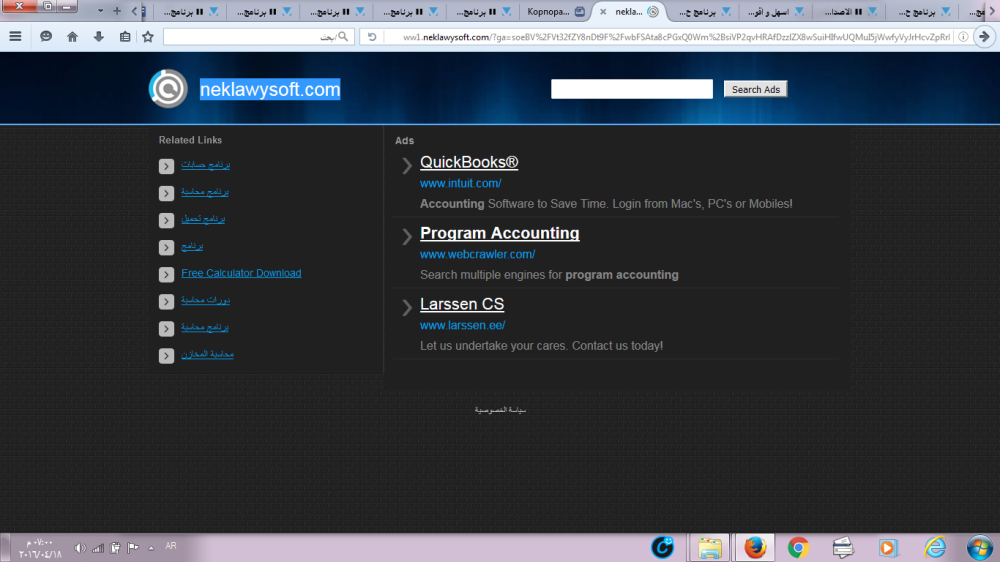Viewport: 1000px width, 562px height.
Task: Open Google Chrome from taskbar
Action: (798, 548)
